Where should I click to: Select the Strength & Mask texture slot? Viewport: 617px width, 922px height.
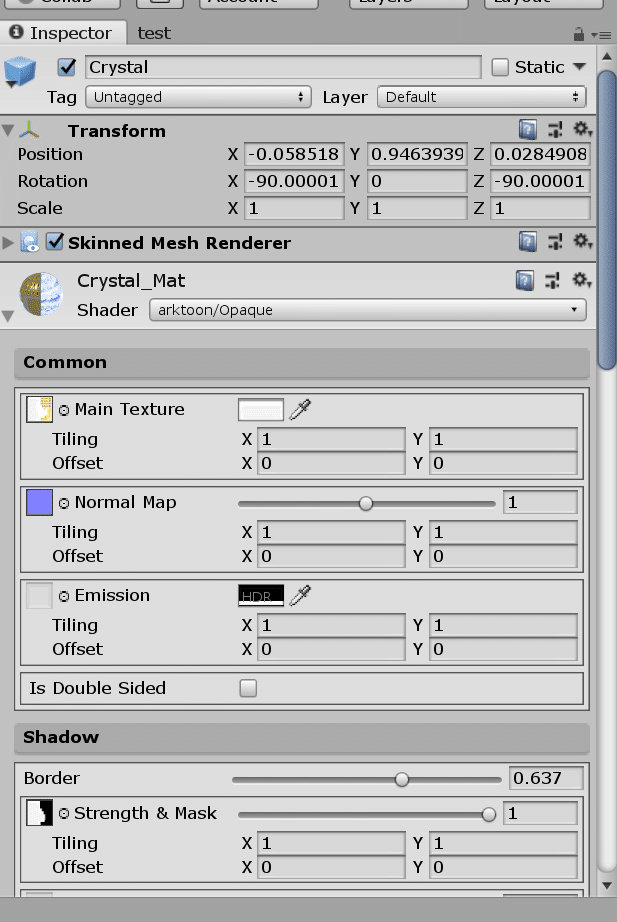(39, 813)
